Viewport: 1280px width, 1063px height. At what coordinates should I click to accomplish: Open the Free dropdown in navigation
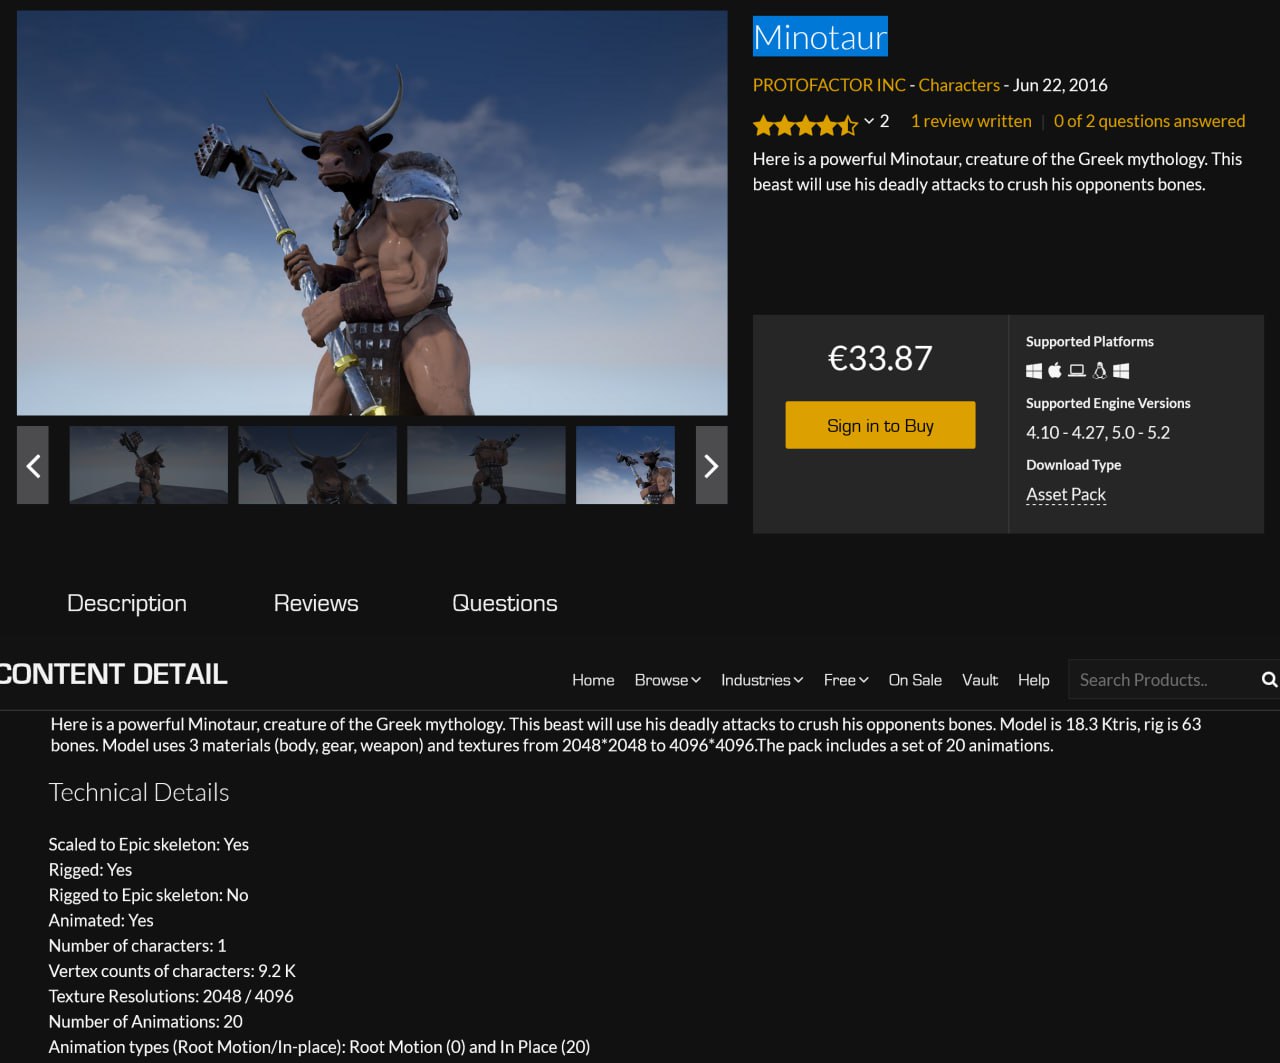coord(845,680)
